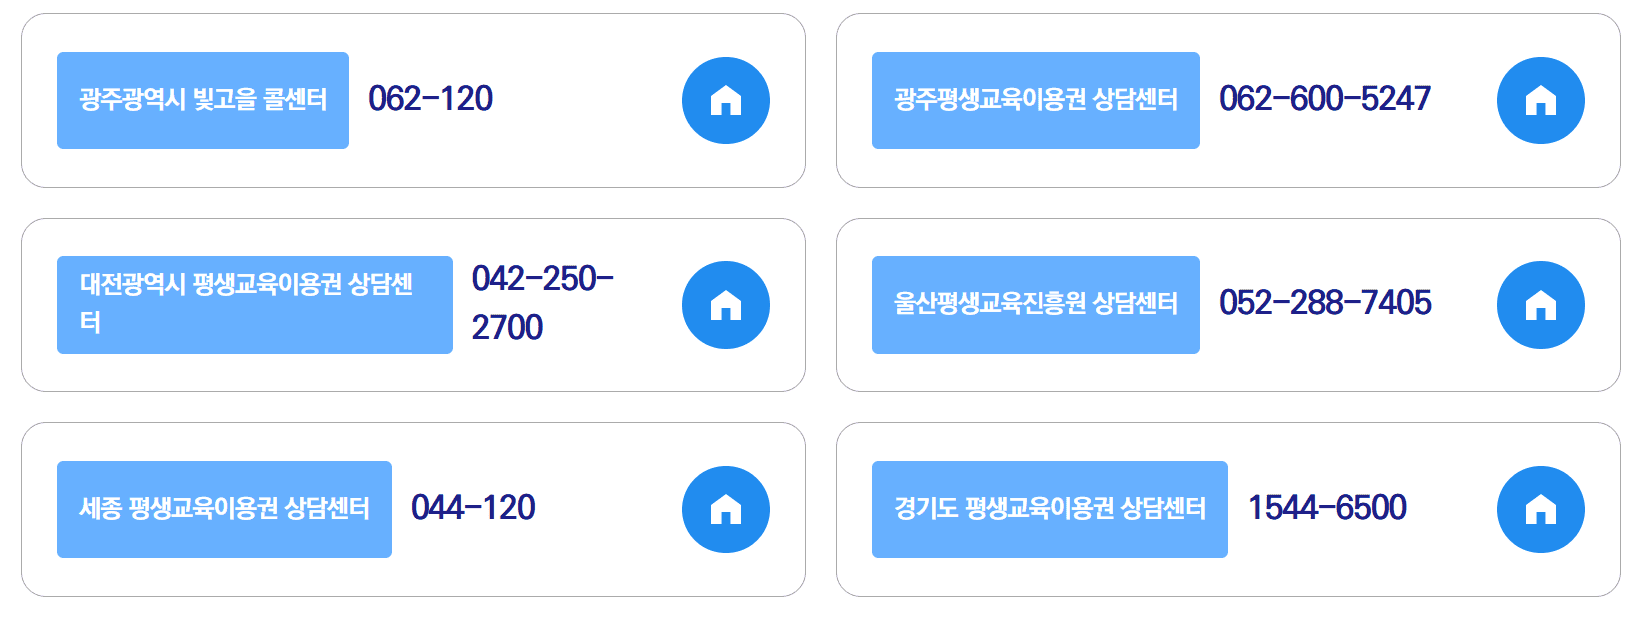The image size is (1640, 630).
Task: Click the blue home symbol beside 1544-6500
Action: tap(1540, 509)
